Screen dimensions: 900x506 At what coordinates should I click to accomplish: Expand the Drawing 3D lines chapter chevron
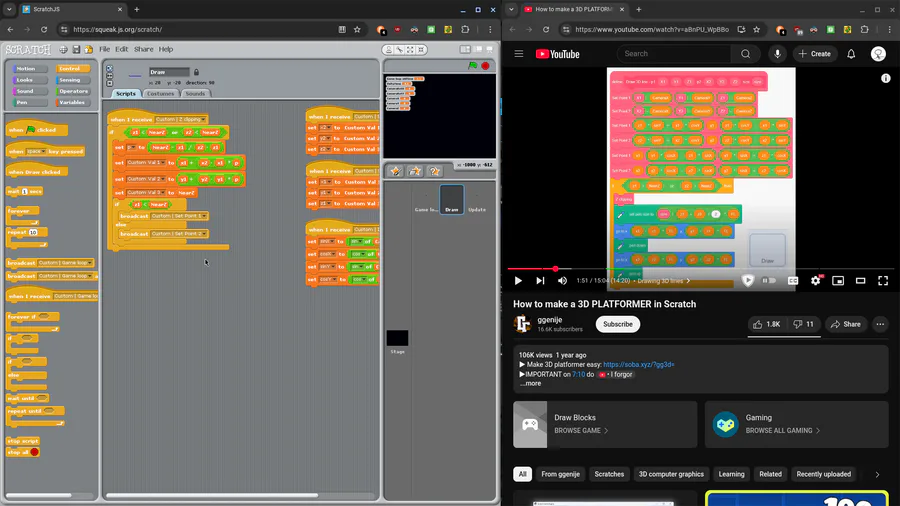(x=688, y=281)
